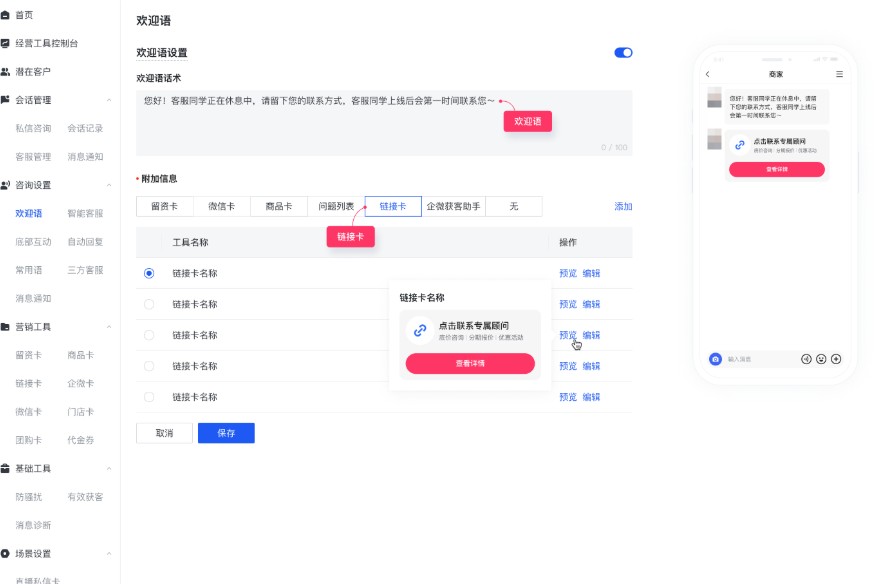The height and width of the screenshot is (584, 881).
Task: Click the blue 保存 button
Action: coord(226,433)
